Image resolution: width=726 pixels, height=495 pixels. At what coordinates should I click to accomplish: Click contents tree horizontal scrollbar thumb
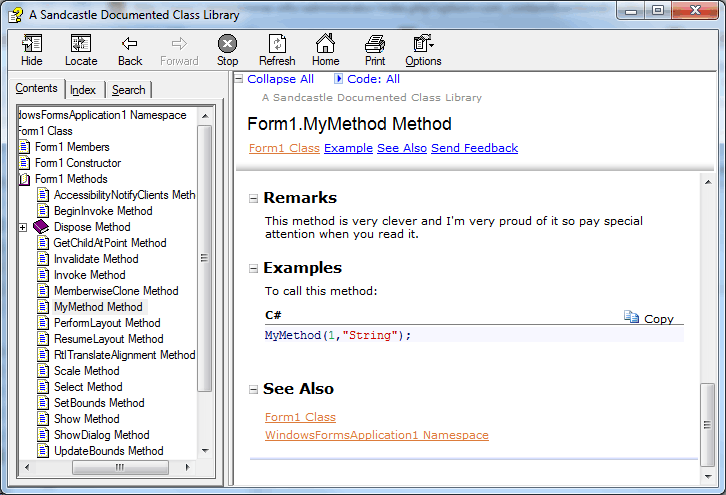(x=120, y=467)
